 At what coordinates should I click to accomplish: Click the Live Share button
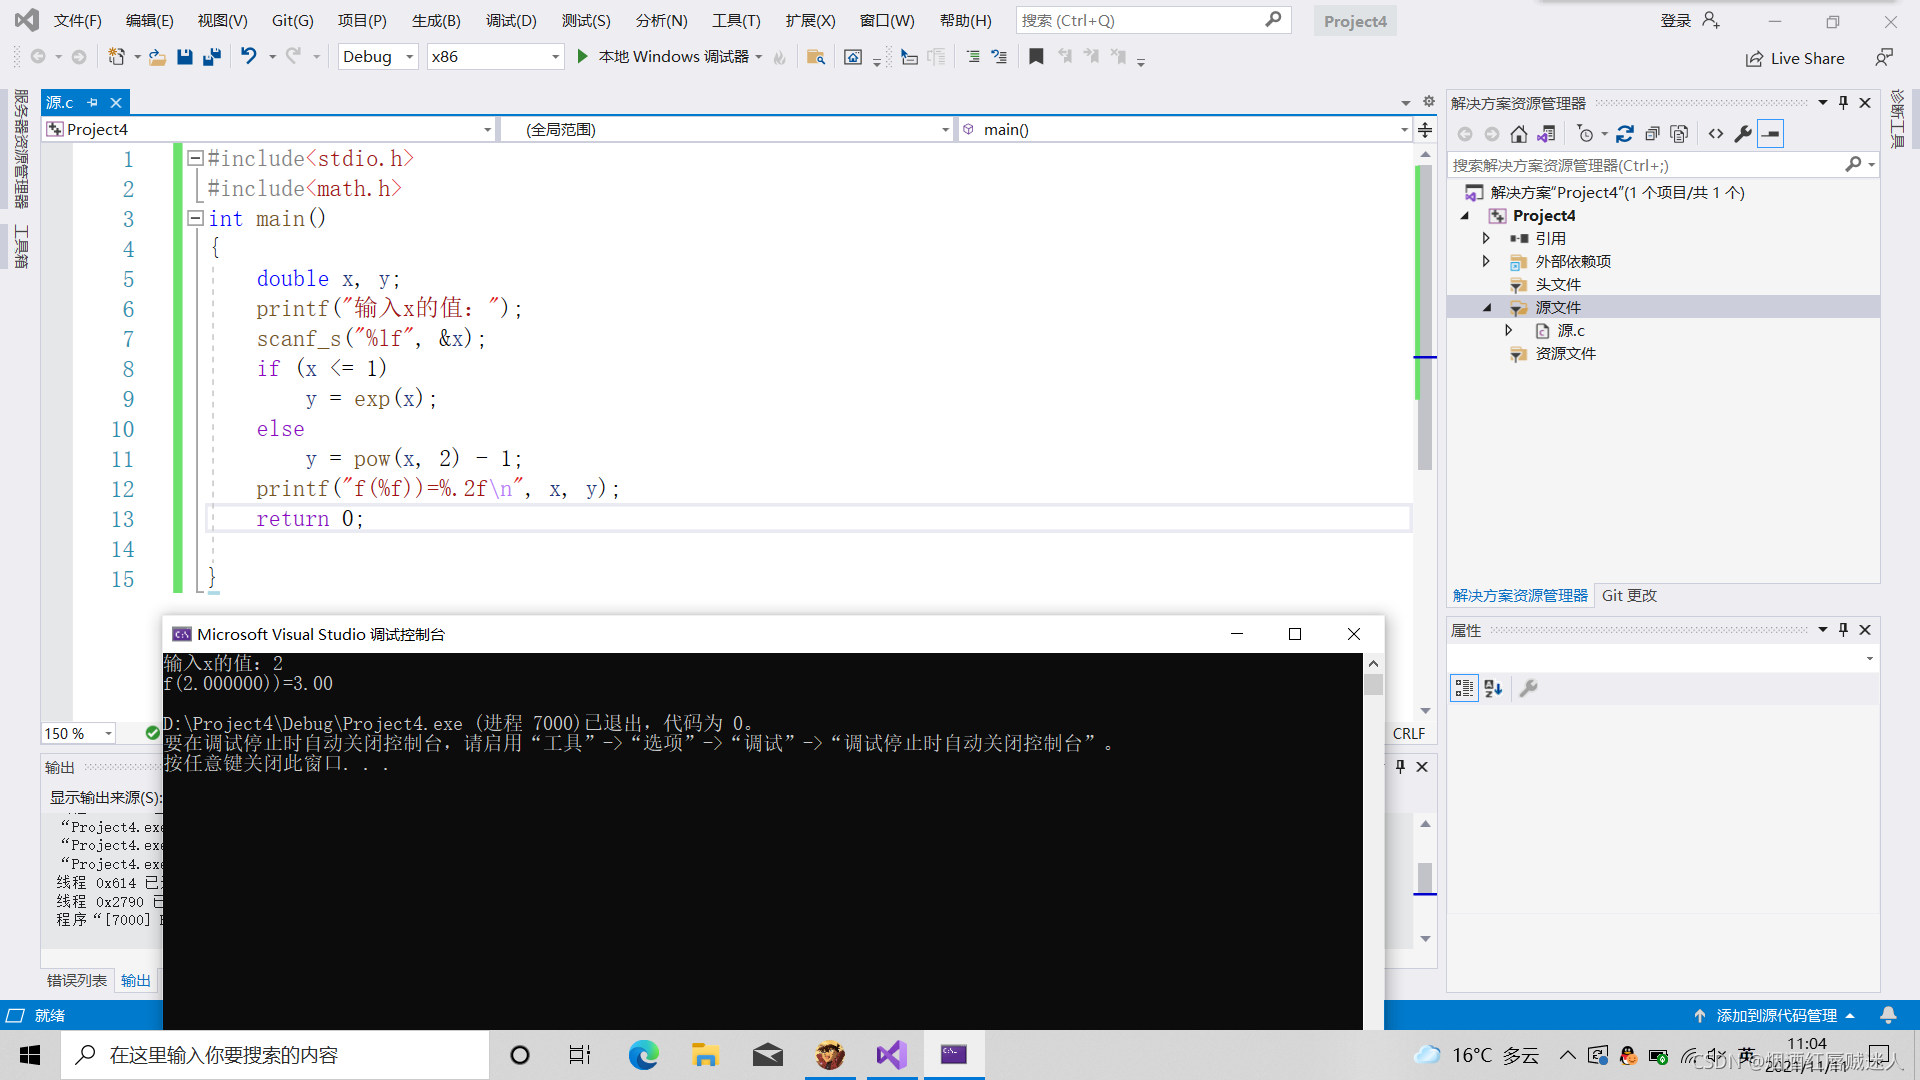click(x=1795, y=58)
